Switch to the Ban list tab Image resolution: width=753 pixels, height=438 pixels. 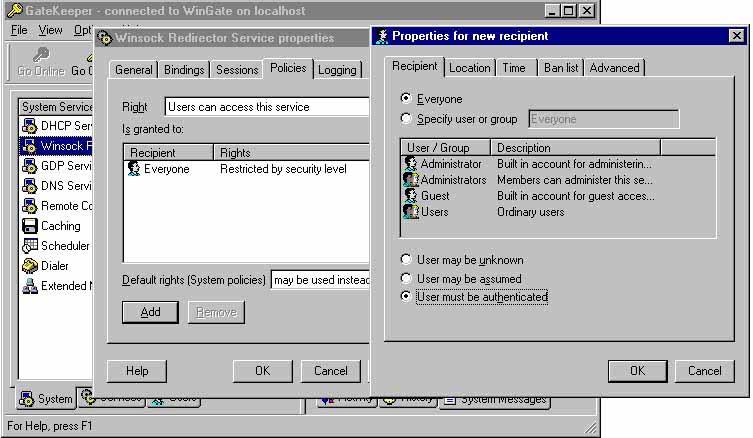[559, 68]
